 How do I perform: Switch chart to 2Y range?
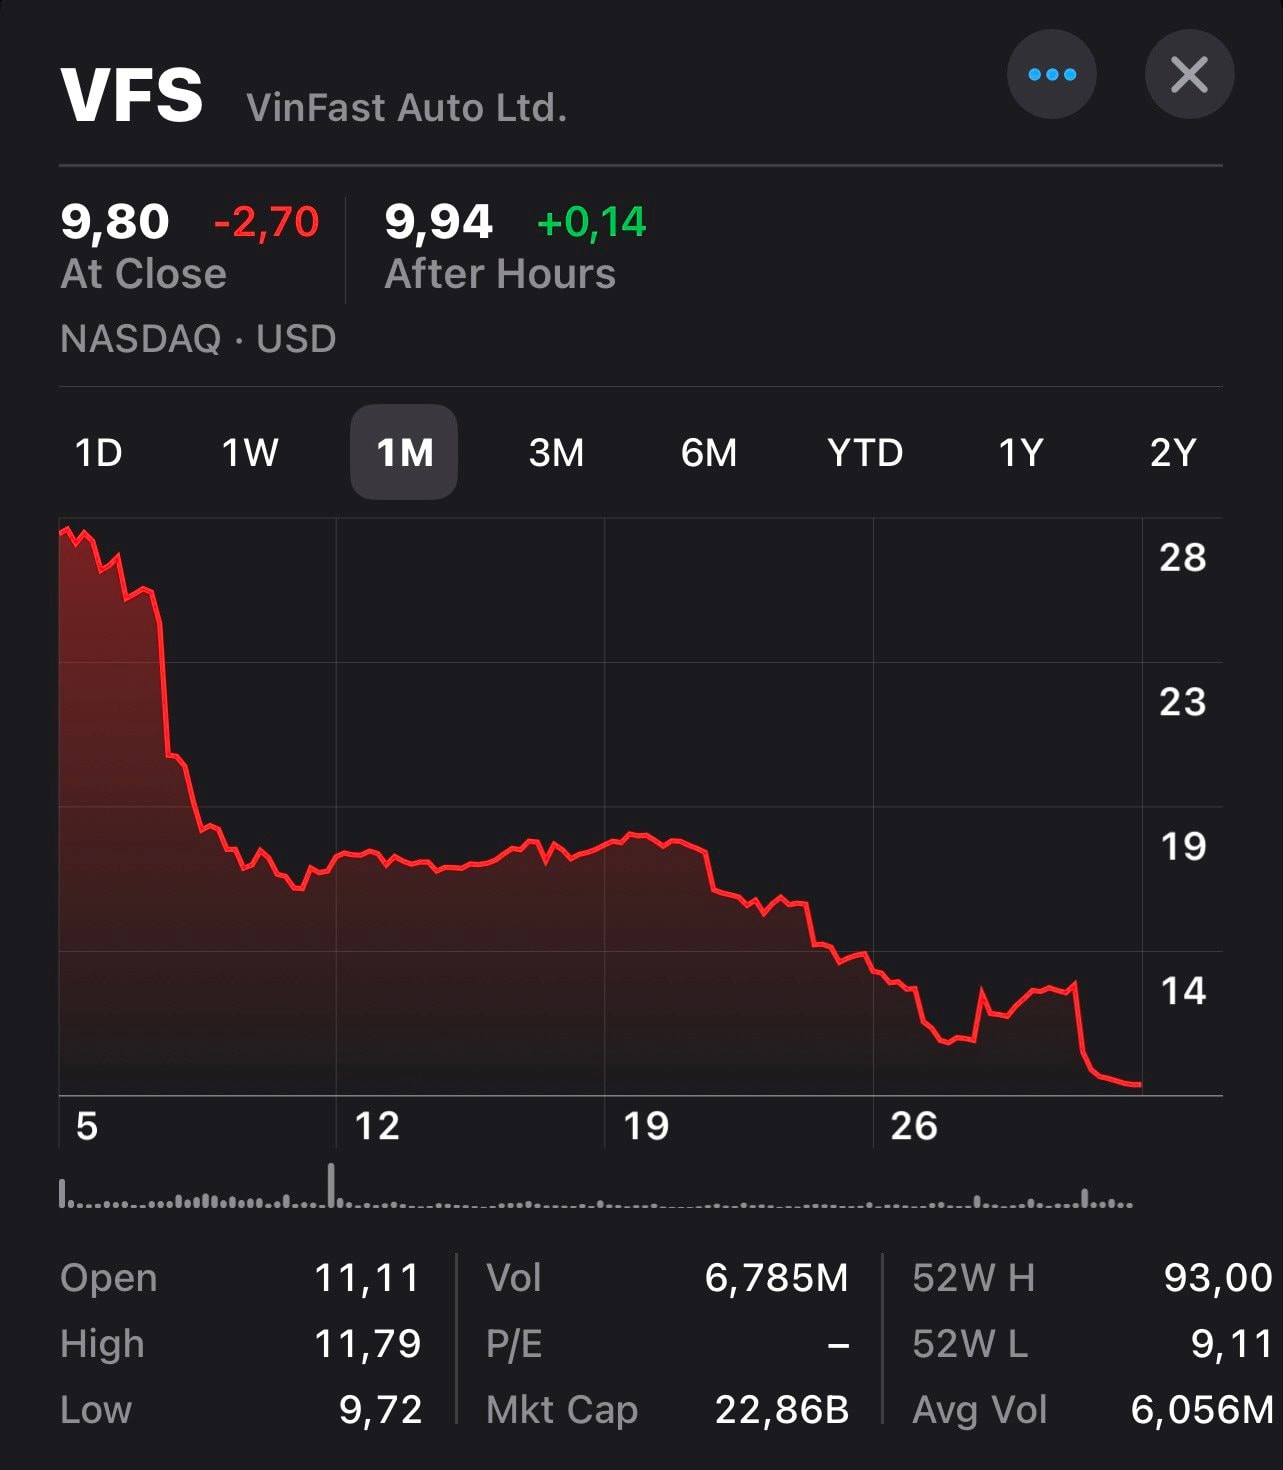coord(1173,453)
